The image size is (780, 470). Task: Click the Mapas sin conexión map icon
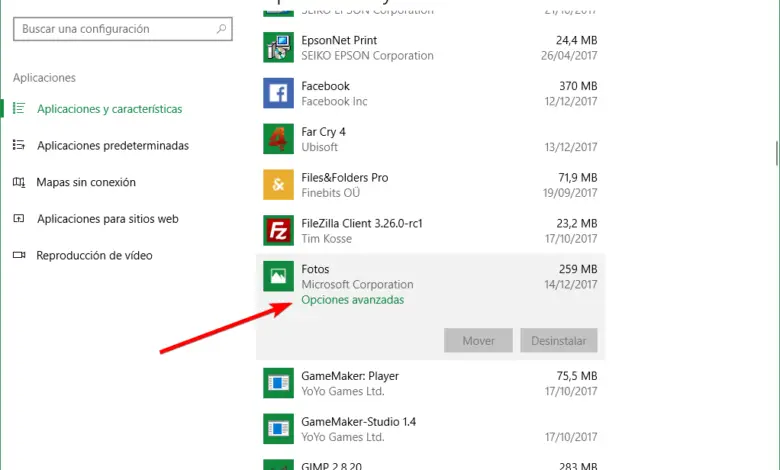coord(19,182)
